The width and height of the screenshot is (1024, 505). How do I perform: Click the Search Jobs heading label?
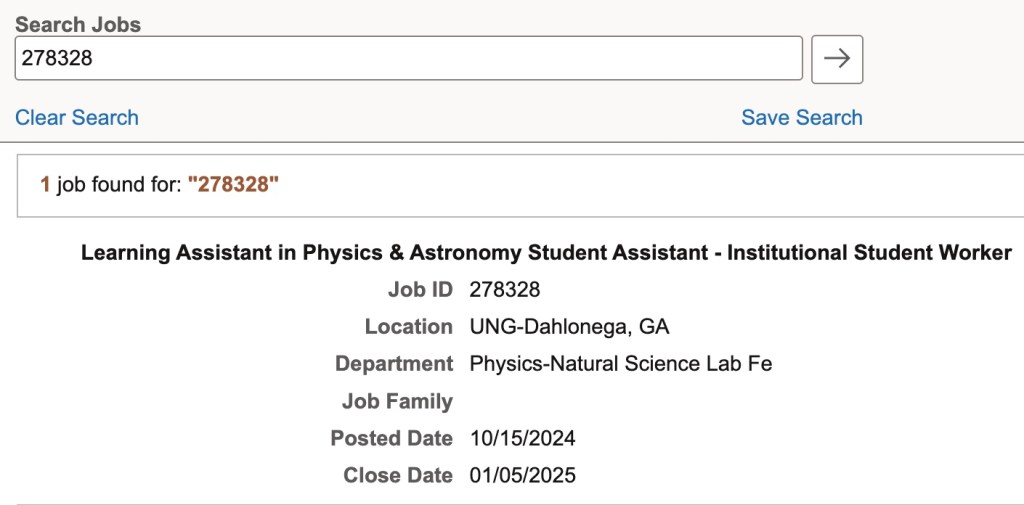click(78, 25)
